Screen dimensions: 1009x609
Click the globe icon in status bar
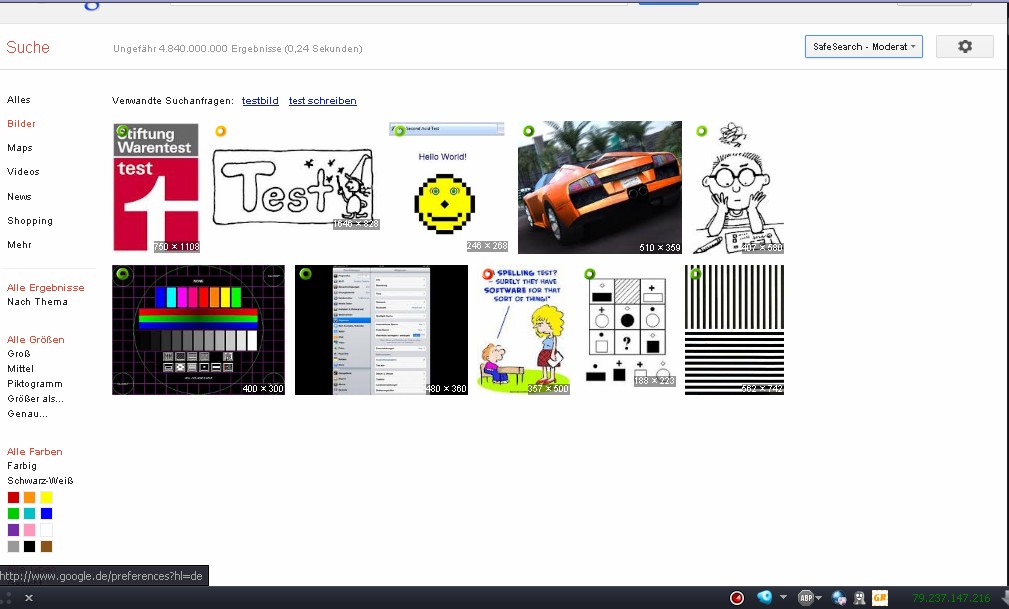point(838,598)
